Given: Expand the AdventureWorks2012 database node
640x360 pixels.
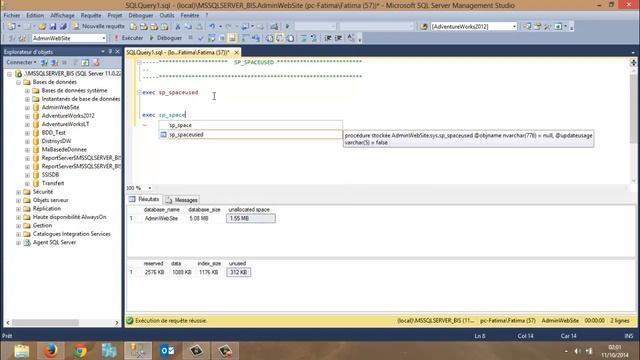Looking at the screenshot, I should tap(27, 116).
